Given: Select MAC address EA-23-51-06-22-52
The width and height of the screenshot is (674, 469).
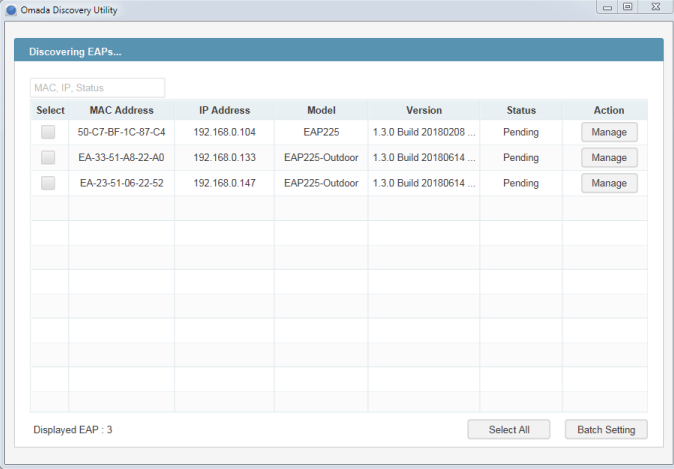Looking at the screenshot, I should 122,183.
